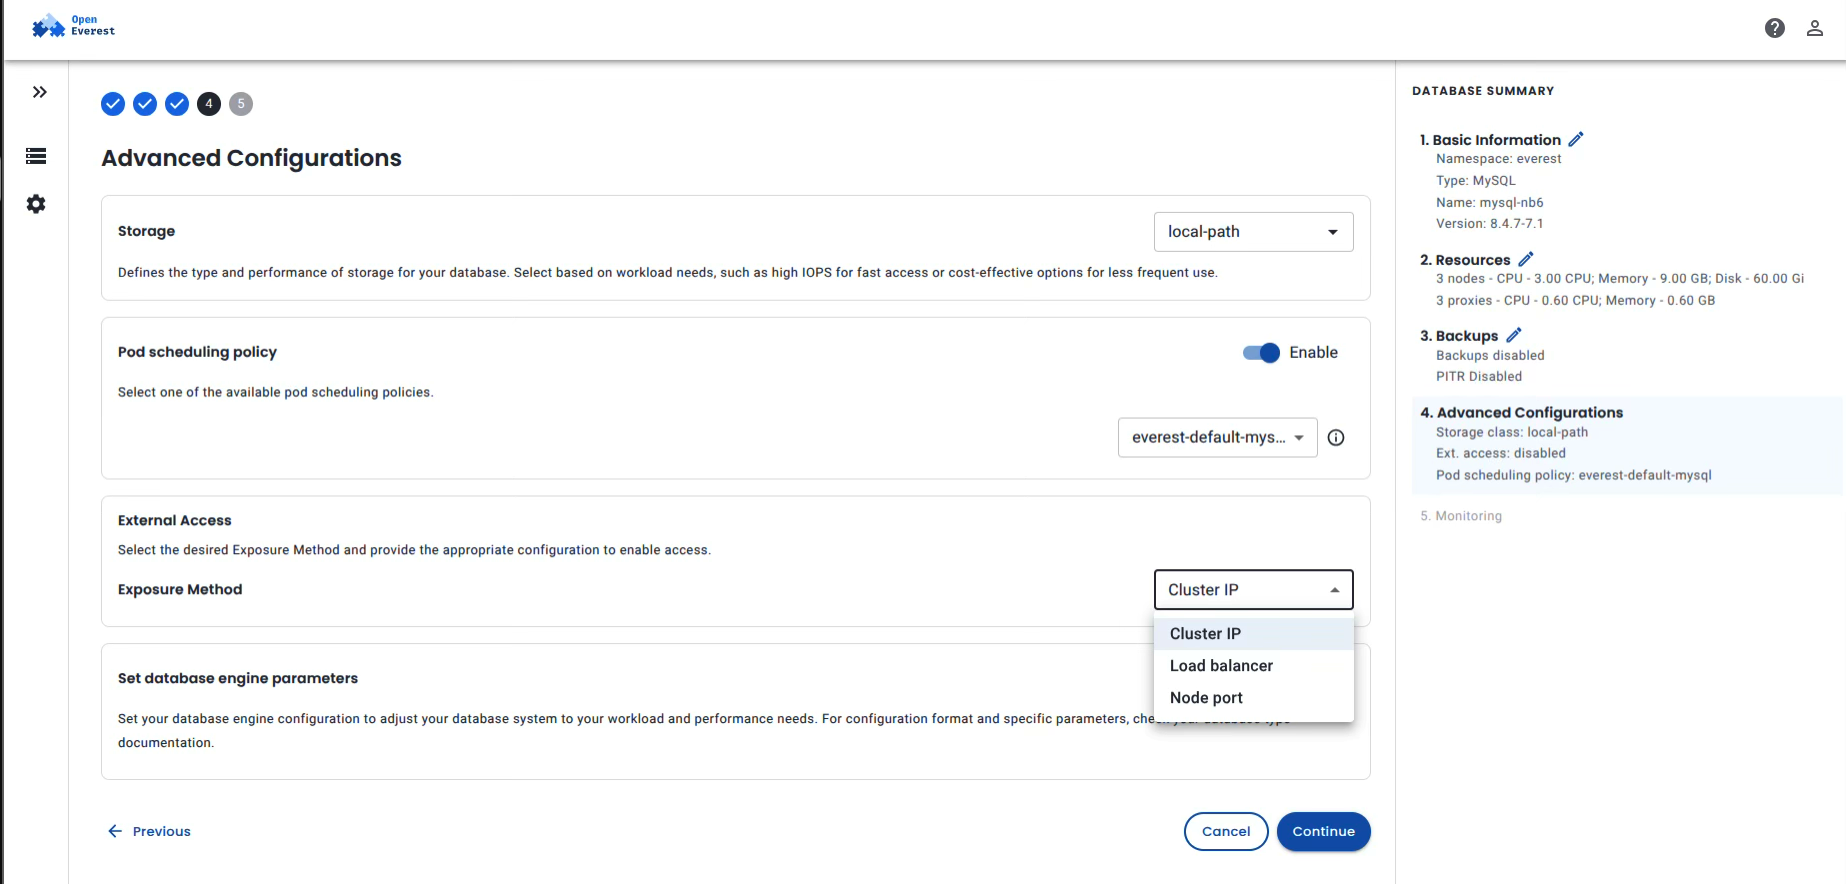Click the Storage class: local-path summary line
The height and width of the screenshot is (884, 1846).
(1512, 433)
